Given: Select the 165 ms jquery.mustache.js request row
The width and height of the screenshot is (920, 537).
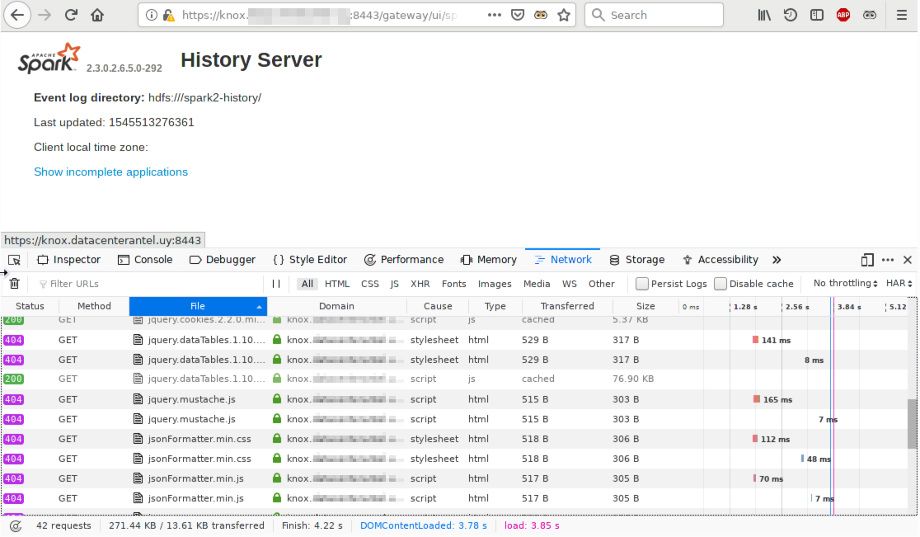Looking at the screenshot, I should 455,399.
